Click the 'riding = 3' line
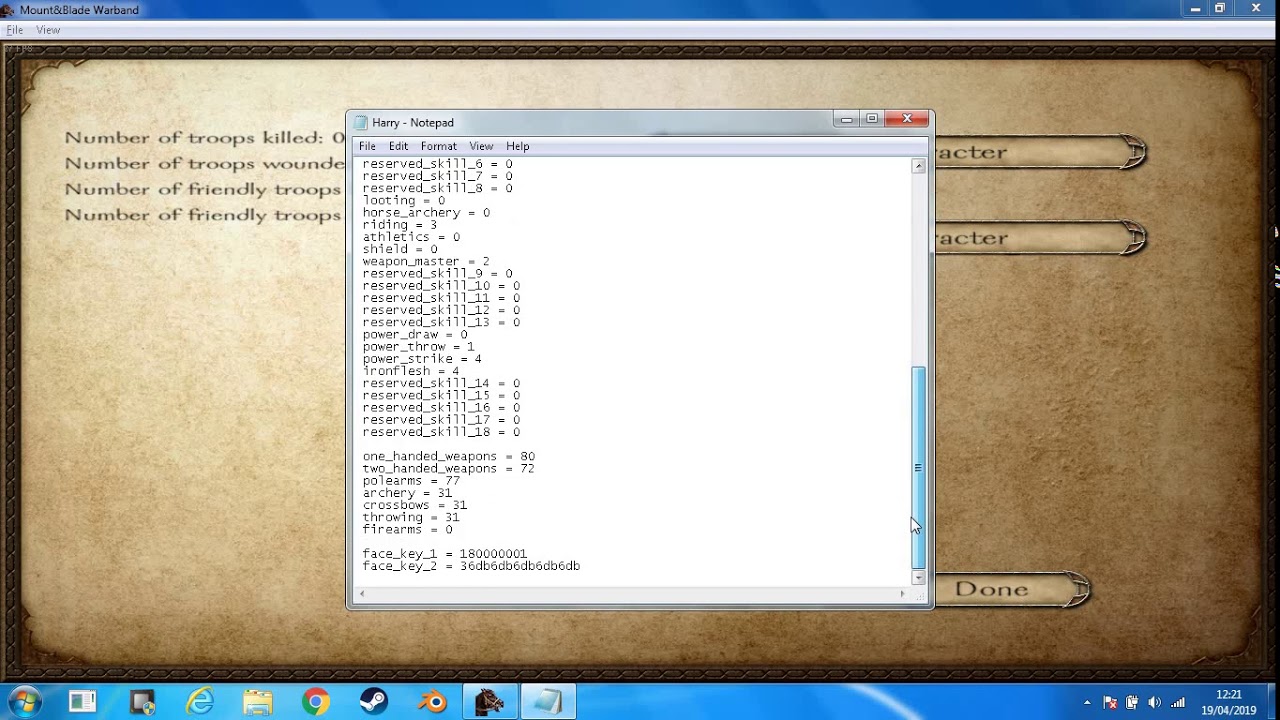1280x720 pixels. point(400,225)
